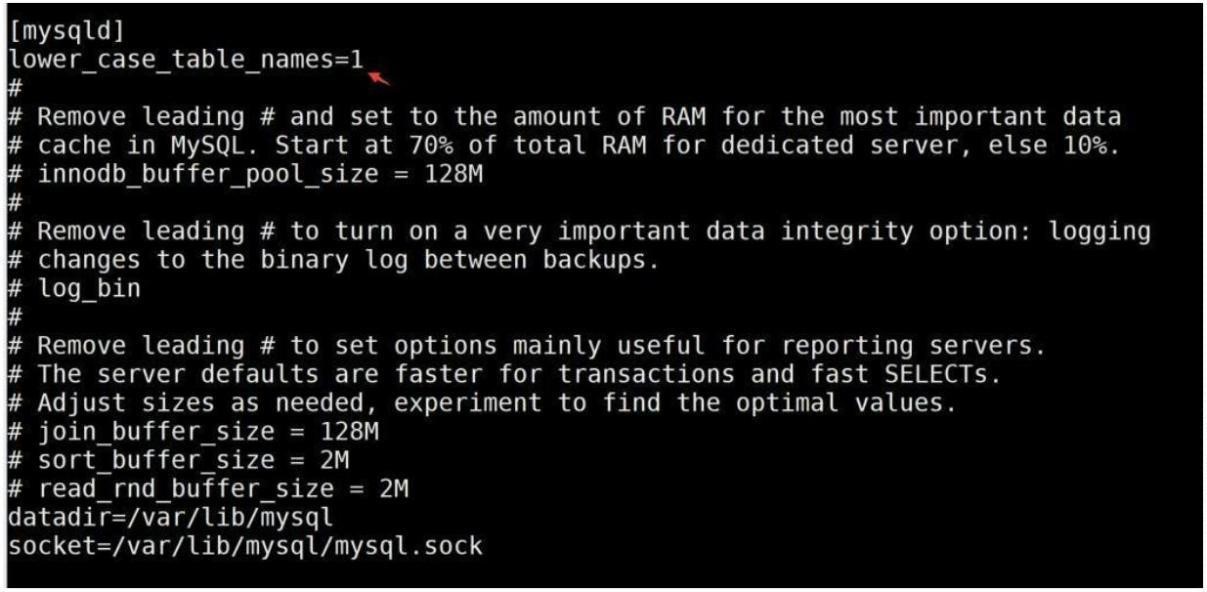The height and width of the screenshot is (592, 1207).
Task: Click the [mysqld] section header line
Action: point(67,31)
